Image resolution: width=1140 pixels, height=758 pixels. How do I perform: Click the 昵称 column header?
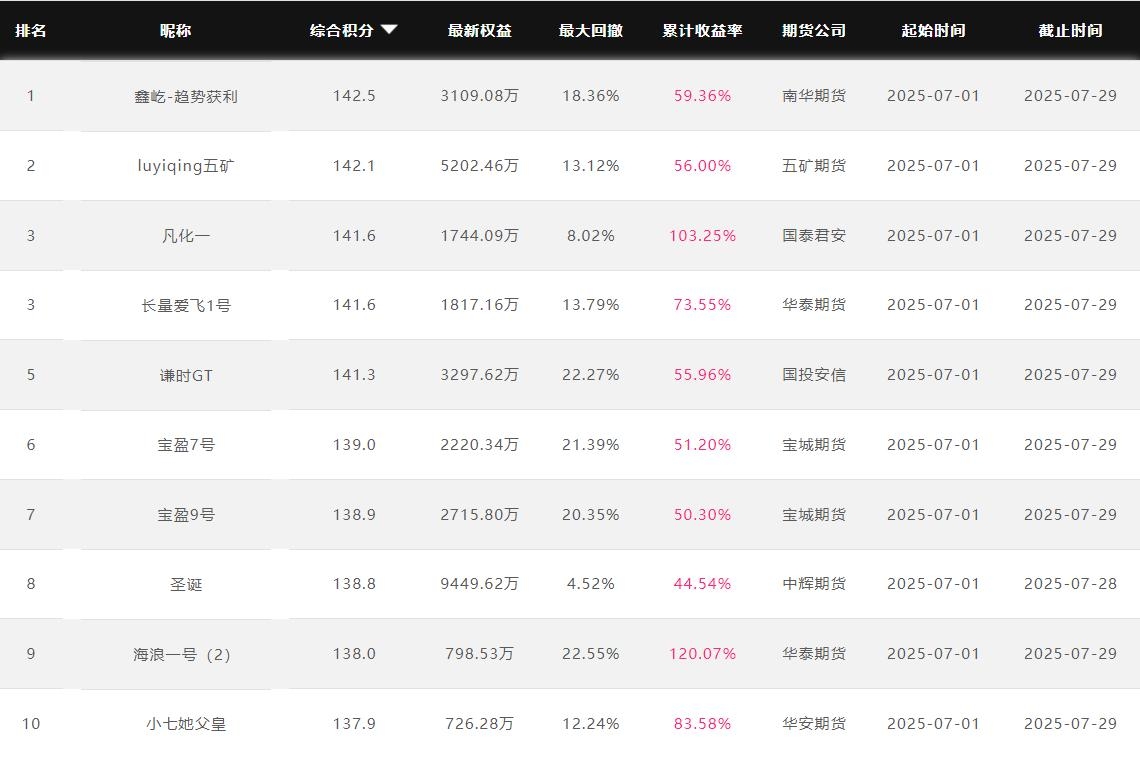point(175,30)
